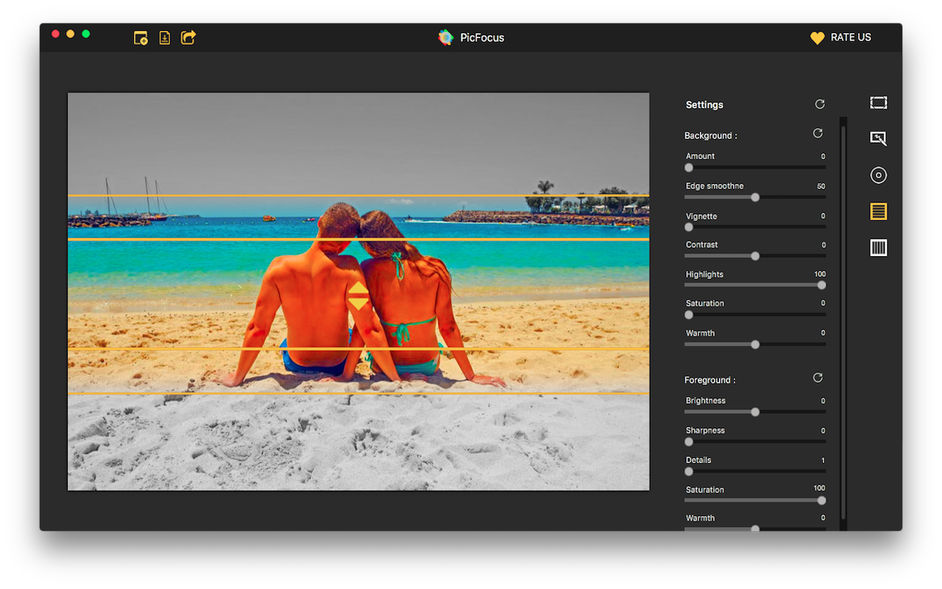Click the Sharpness slider knob
The width and height of the screenshot is (942, 589).
coord(689,442)
